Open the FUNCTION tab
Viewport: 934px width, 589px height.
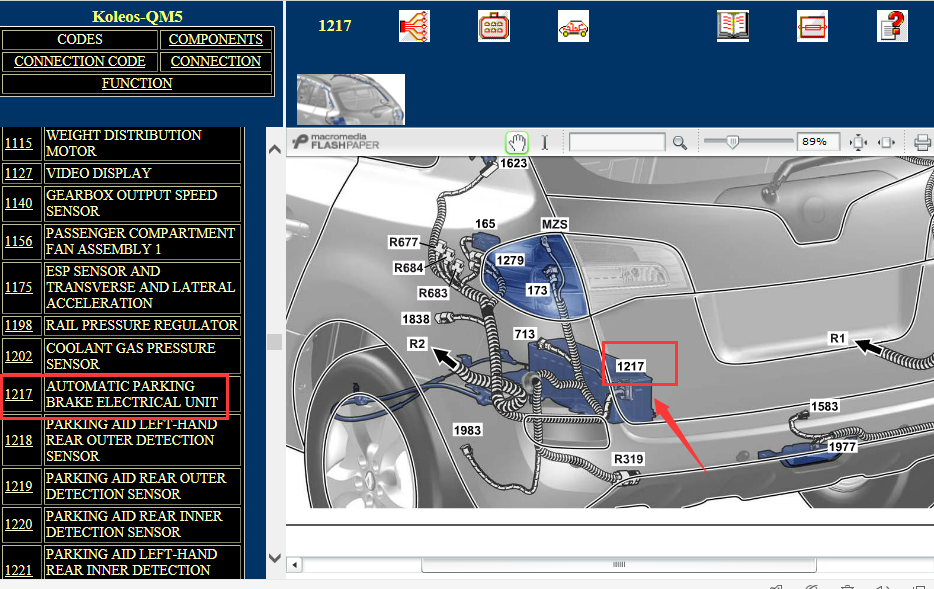click(x=137, y=83)
